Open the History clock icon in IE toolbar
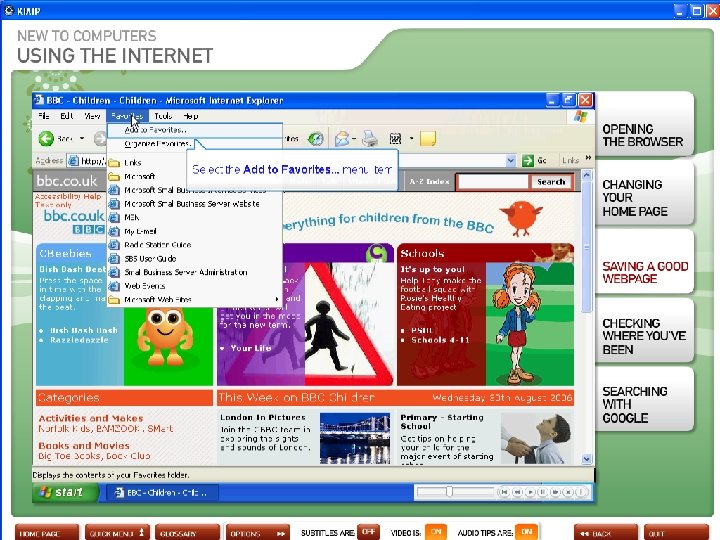This screenshot has width=720, height=540. point(315,138)
